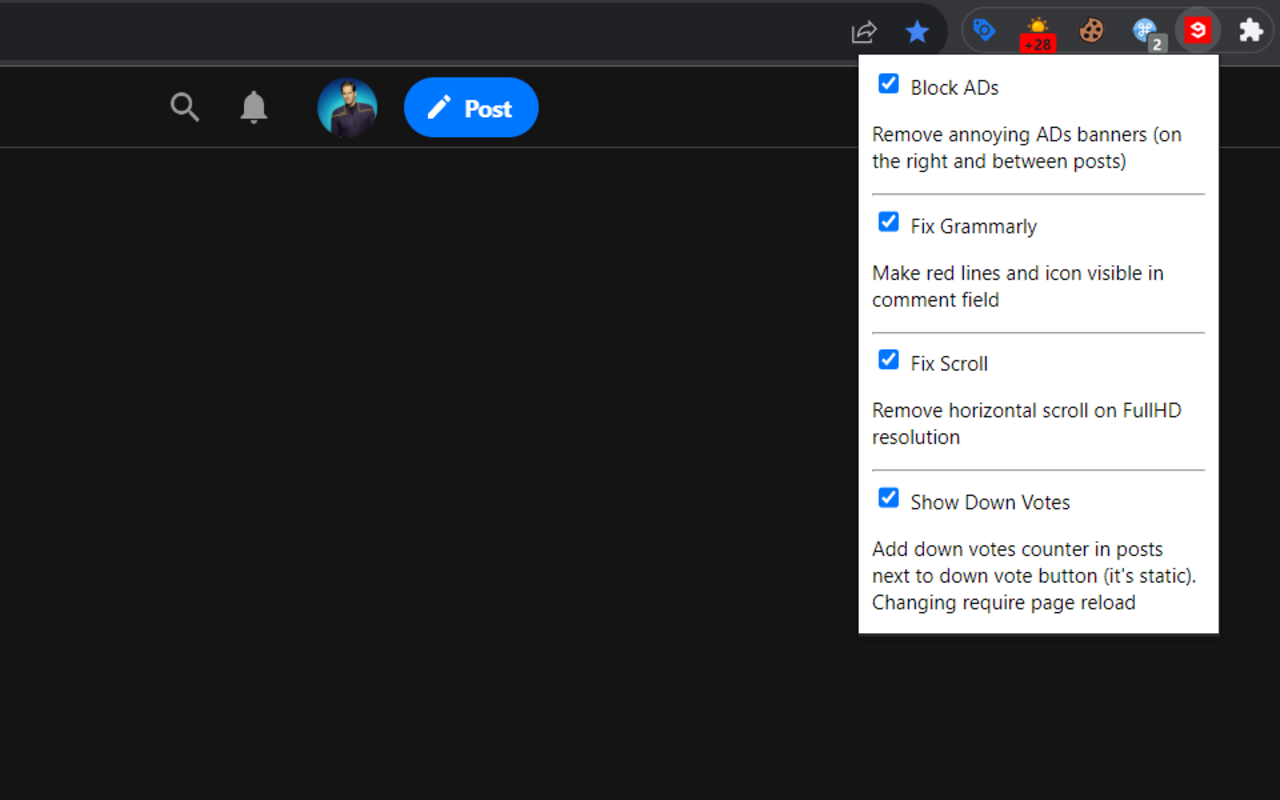1280x800 pixels.
Task: Open notifications via the bell icon
Action: 253,107
